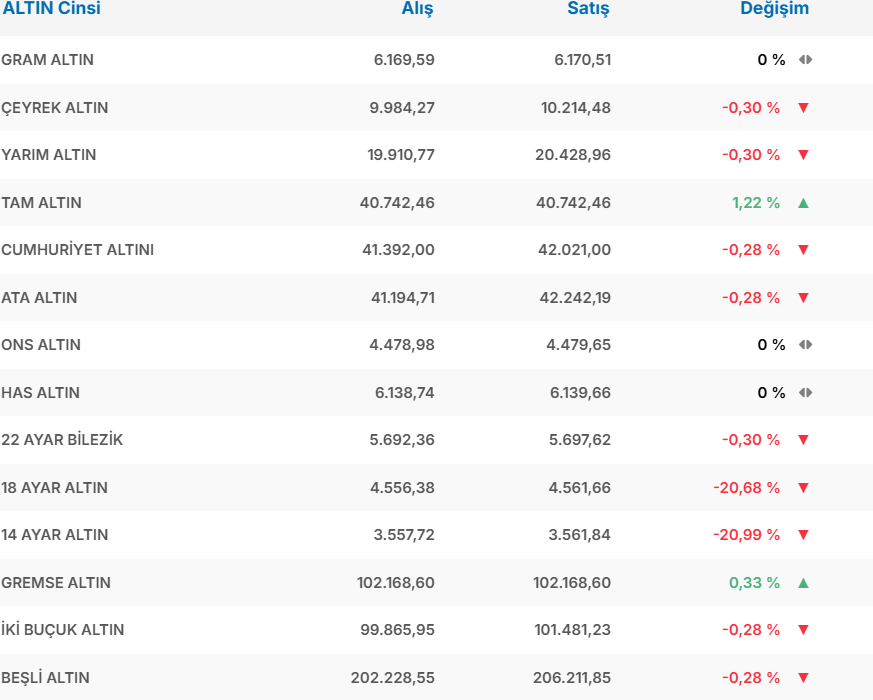Click the neutral change icon for HAS ALTIN

pos(805,393)
